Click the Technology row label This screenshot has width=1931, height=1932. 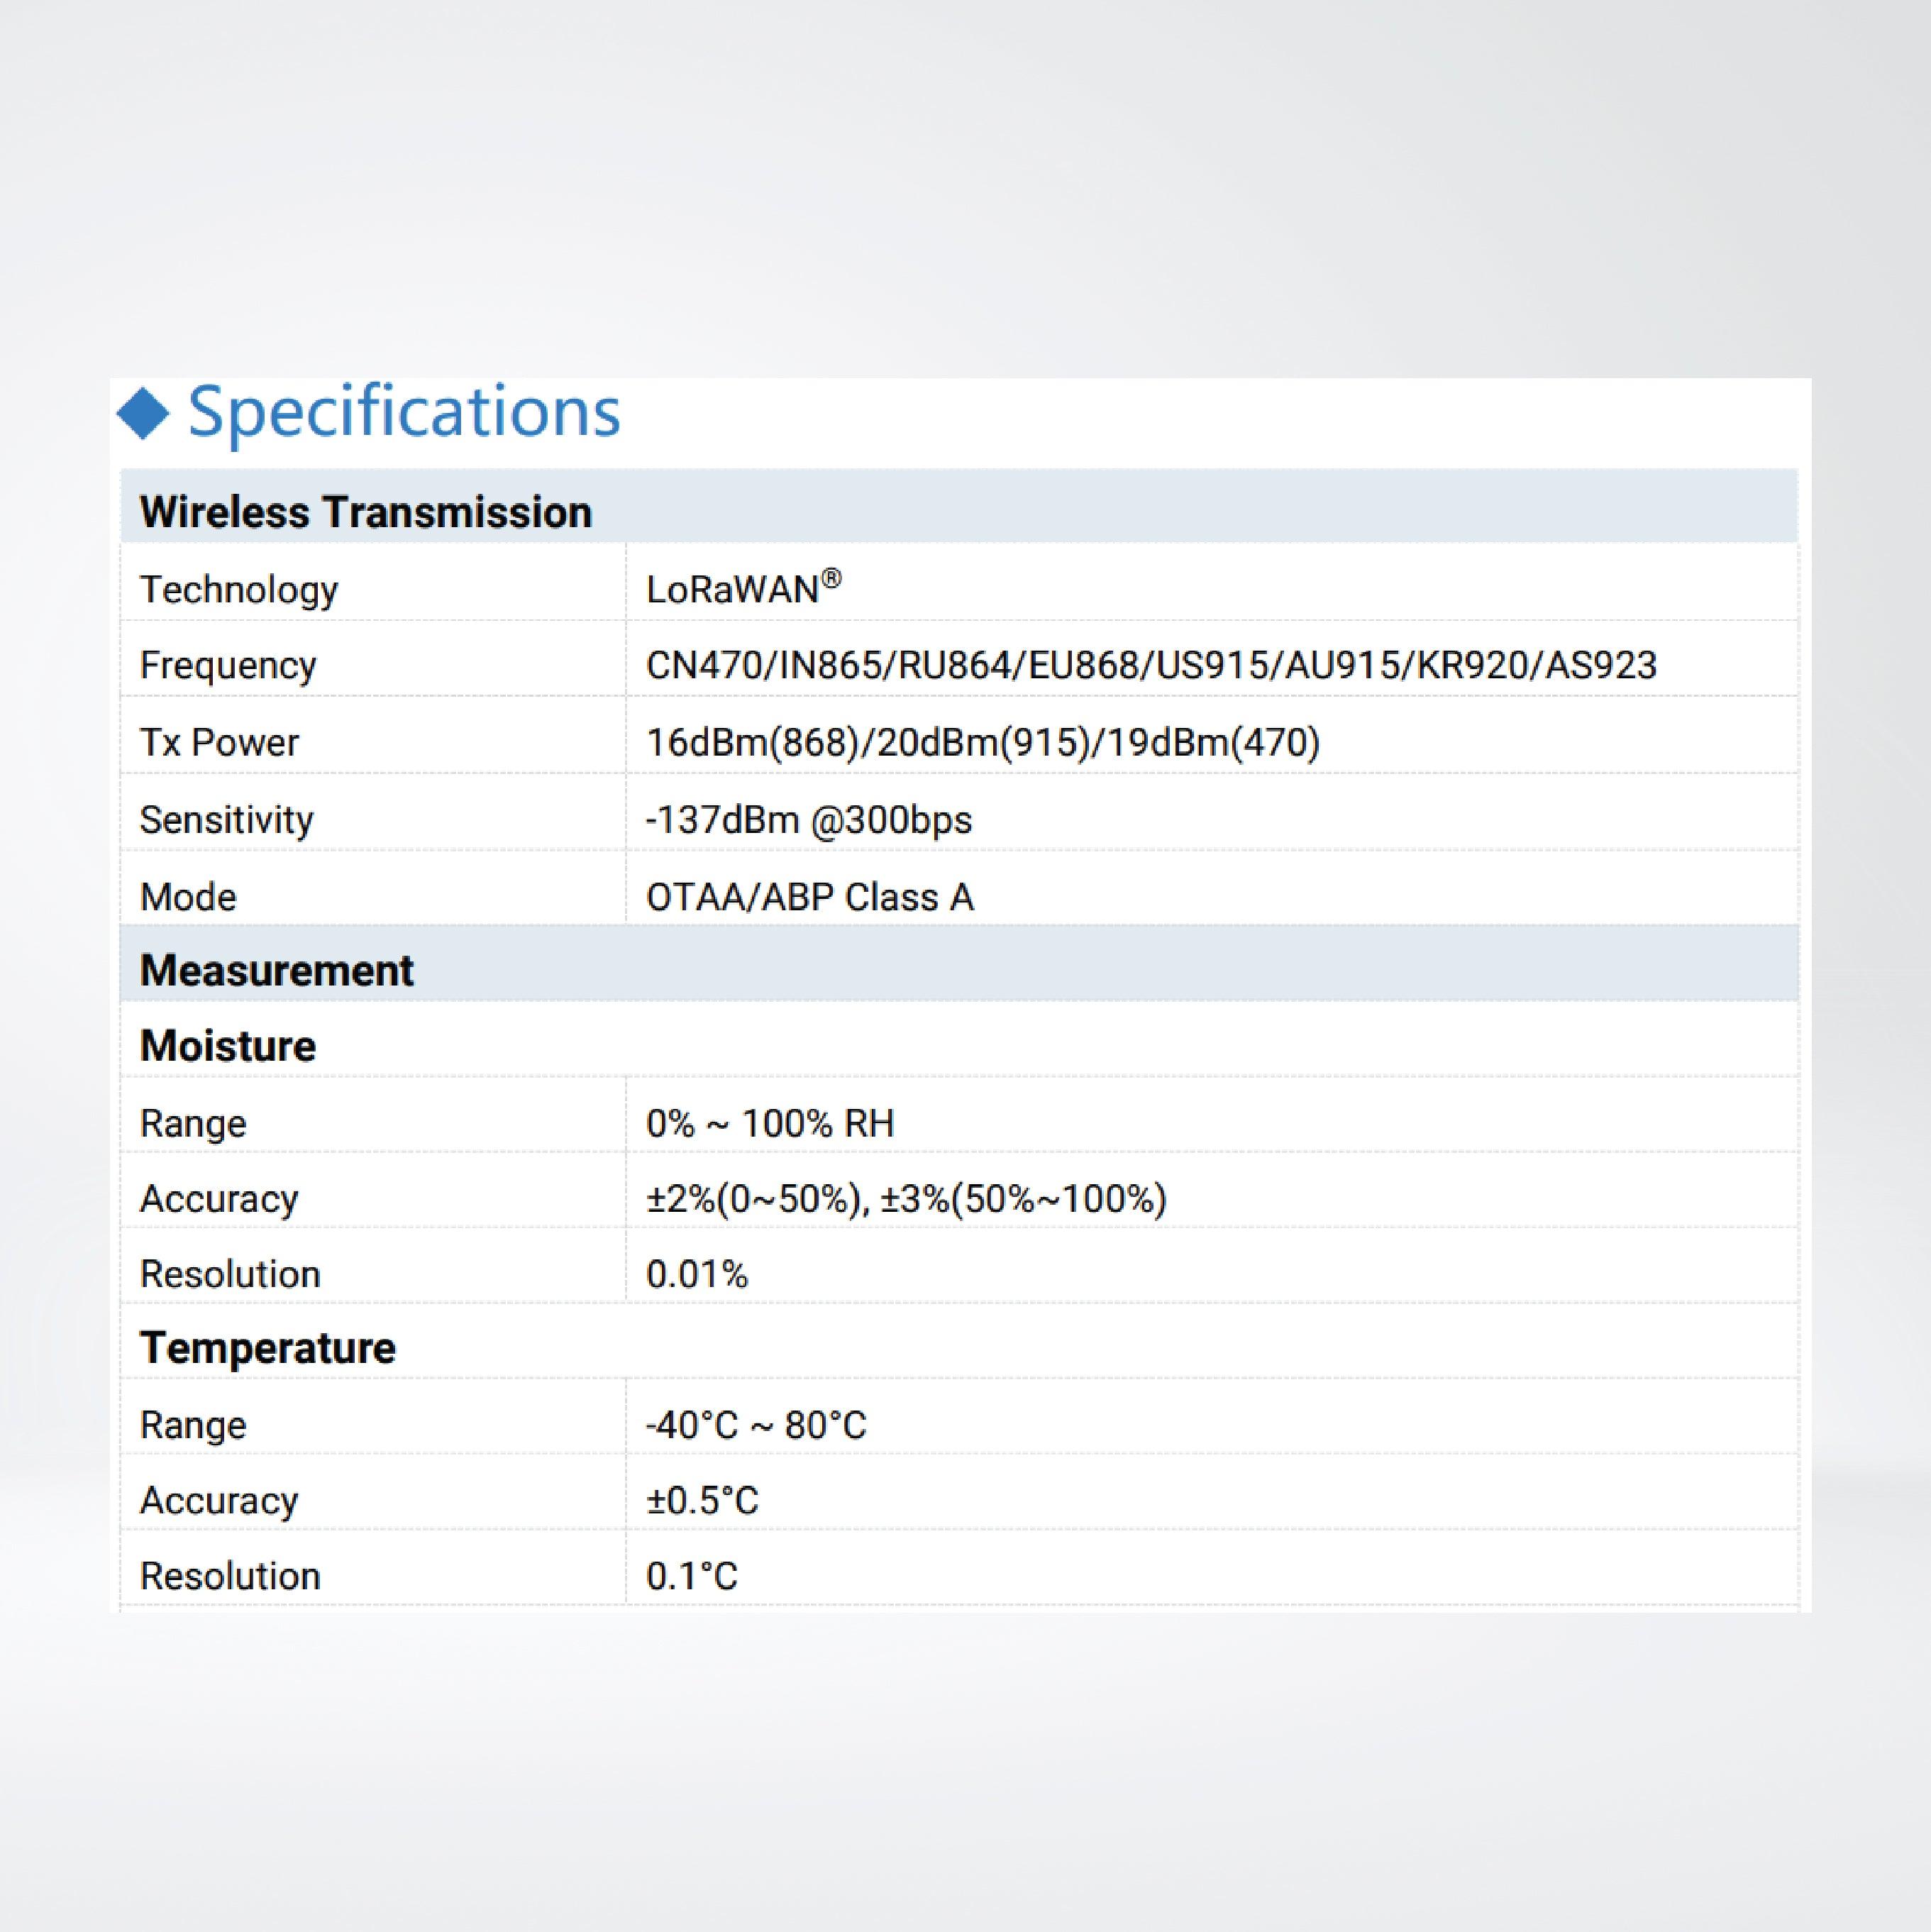coord(238,590)
